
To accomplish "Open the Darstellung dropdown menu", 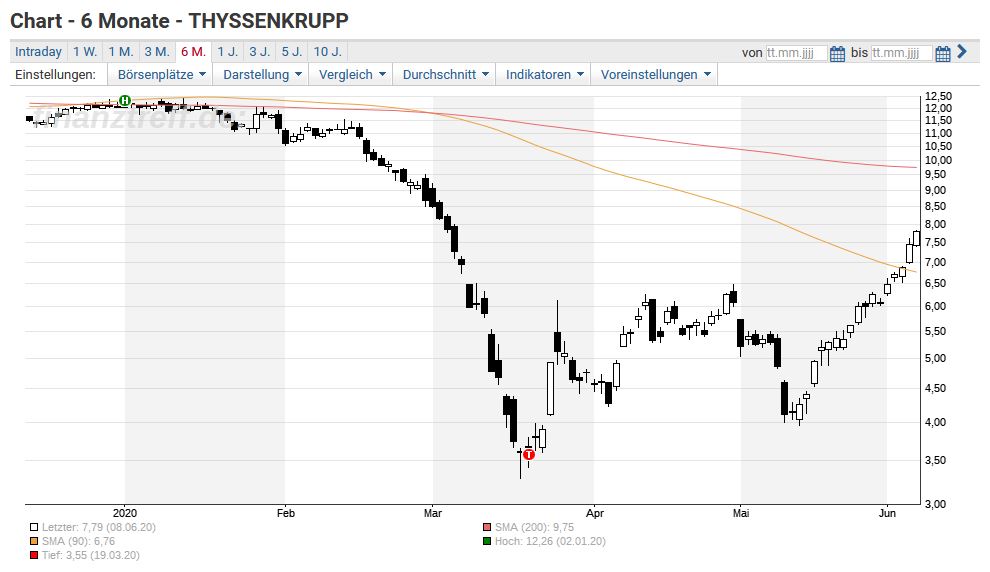I will click(261, 74).
